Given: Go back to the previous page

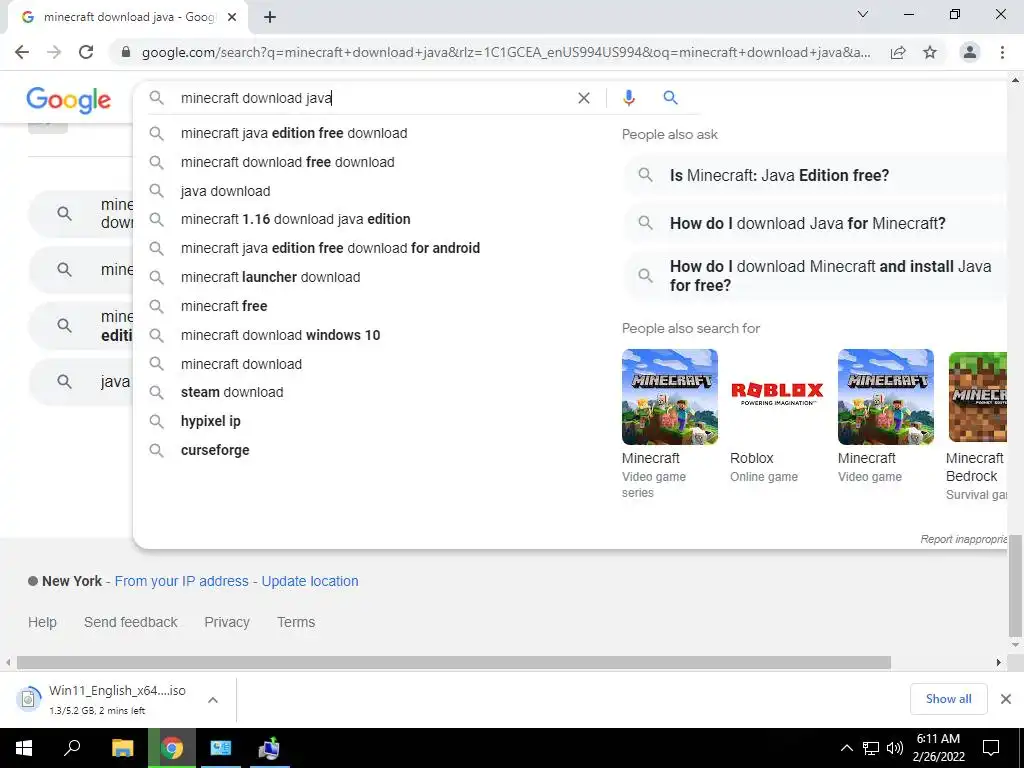Looking at the screenshot, I should click(x=22, y=52).
